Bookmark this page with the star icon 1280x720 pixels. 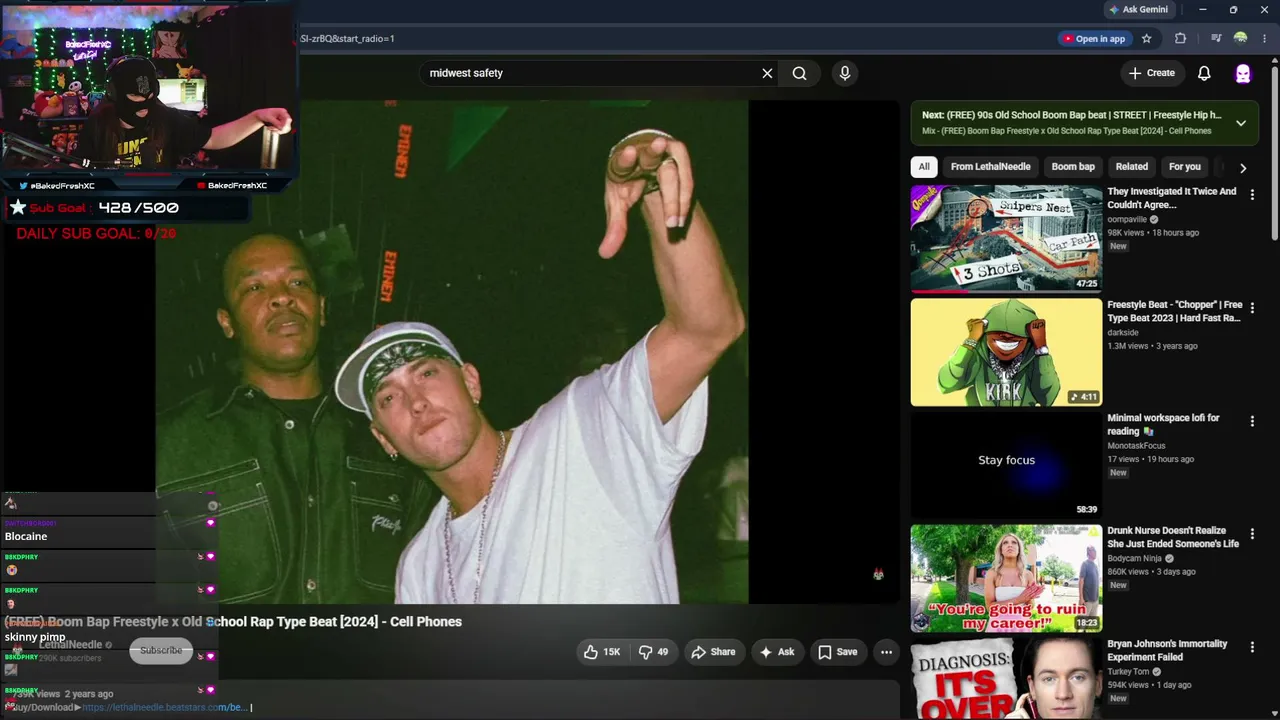click(1147, 39)
